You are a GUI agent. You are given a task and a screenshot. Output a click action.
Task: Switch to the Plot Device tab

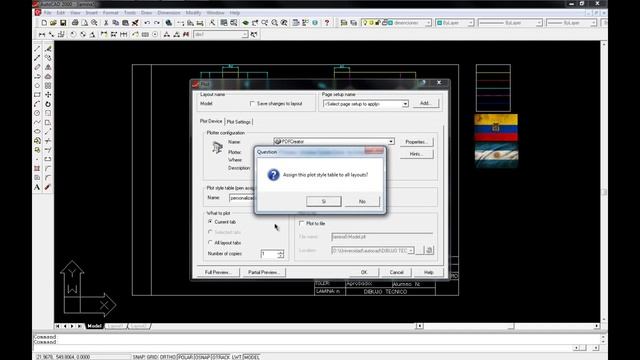pos(211,121)
